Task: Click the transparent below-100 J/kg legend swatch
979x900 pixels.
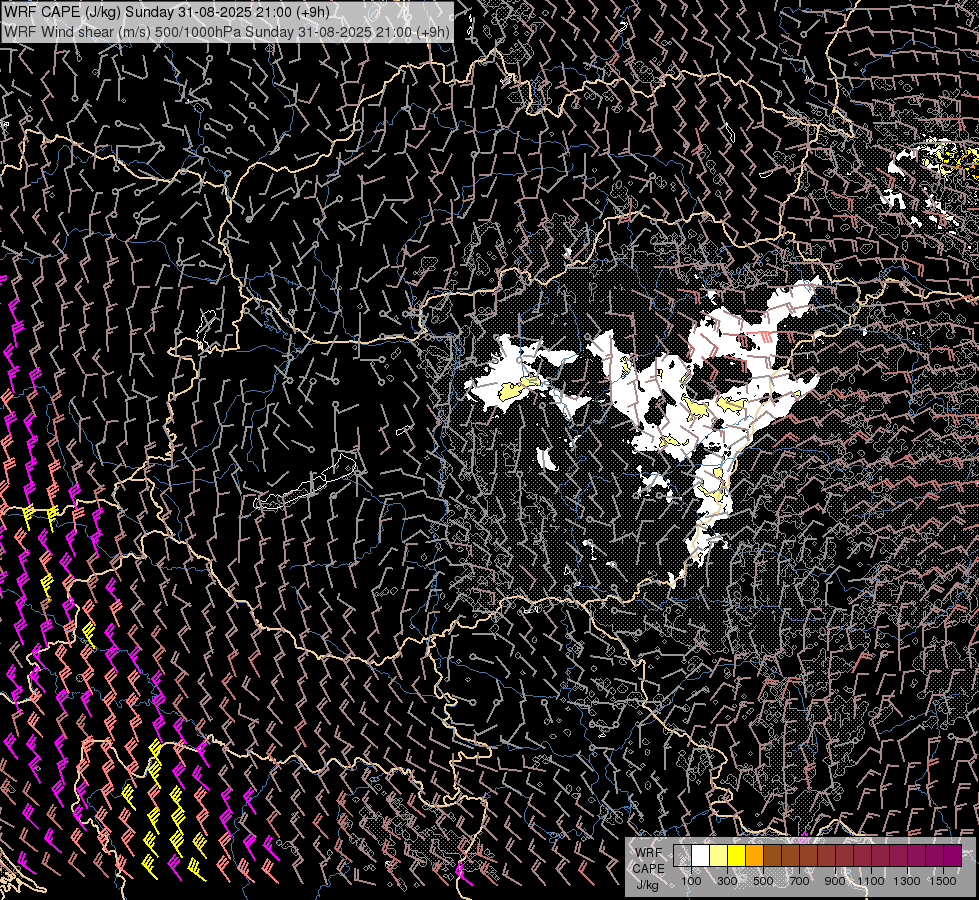Action: [682, 855]
